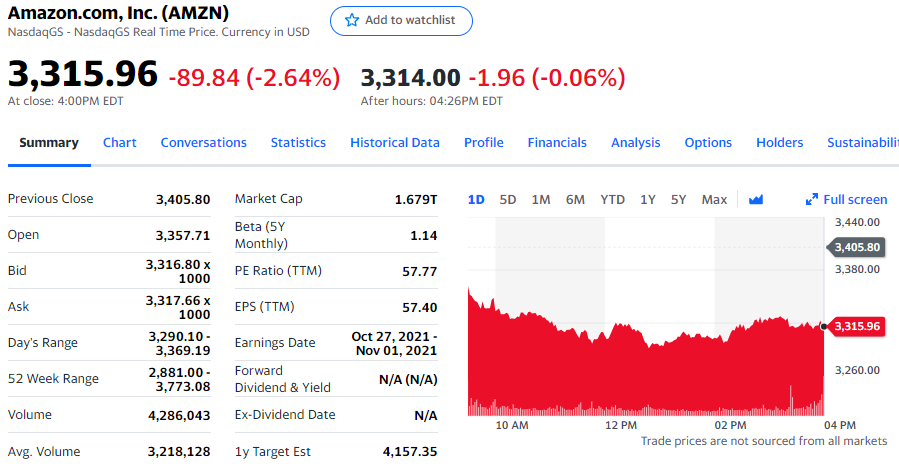Open the Statistics tab

pos(298,143)
